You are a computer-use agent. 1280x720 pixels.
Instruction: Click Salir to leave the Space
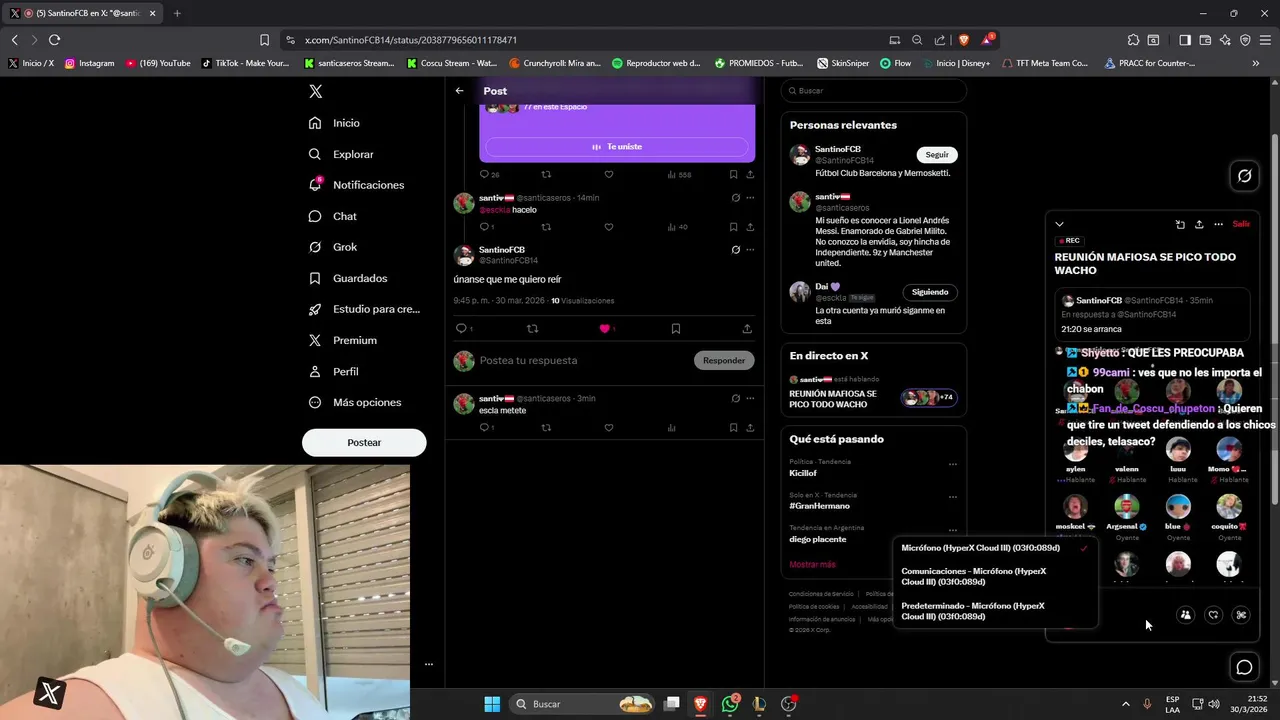[x=1241, y=224]
